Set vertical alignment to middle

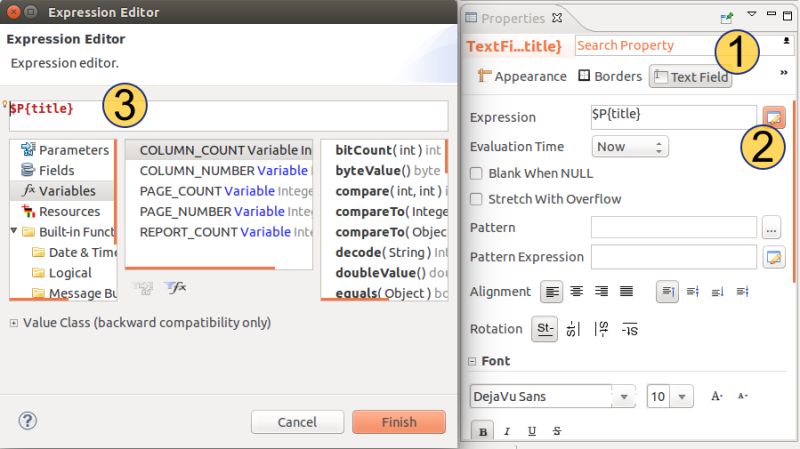pyautogui.click(x=693, y=291)
